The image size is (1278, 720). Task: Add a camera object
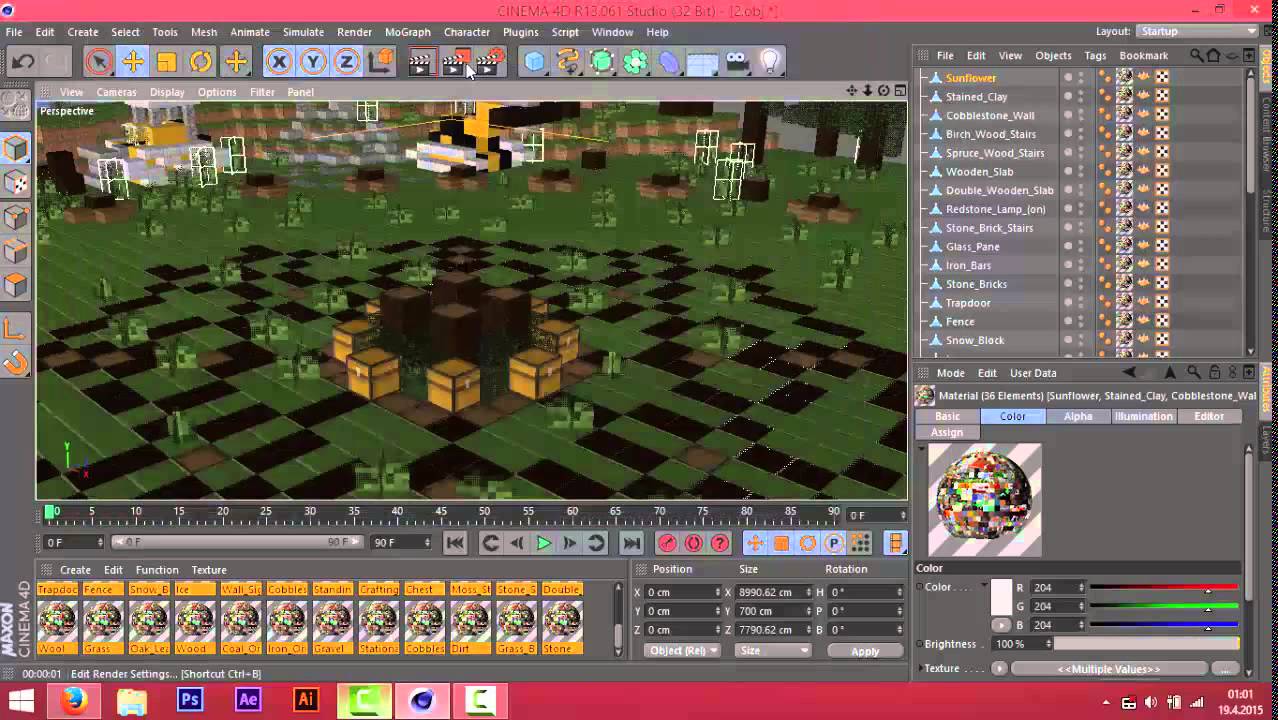pos(737,62)
